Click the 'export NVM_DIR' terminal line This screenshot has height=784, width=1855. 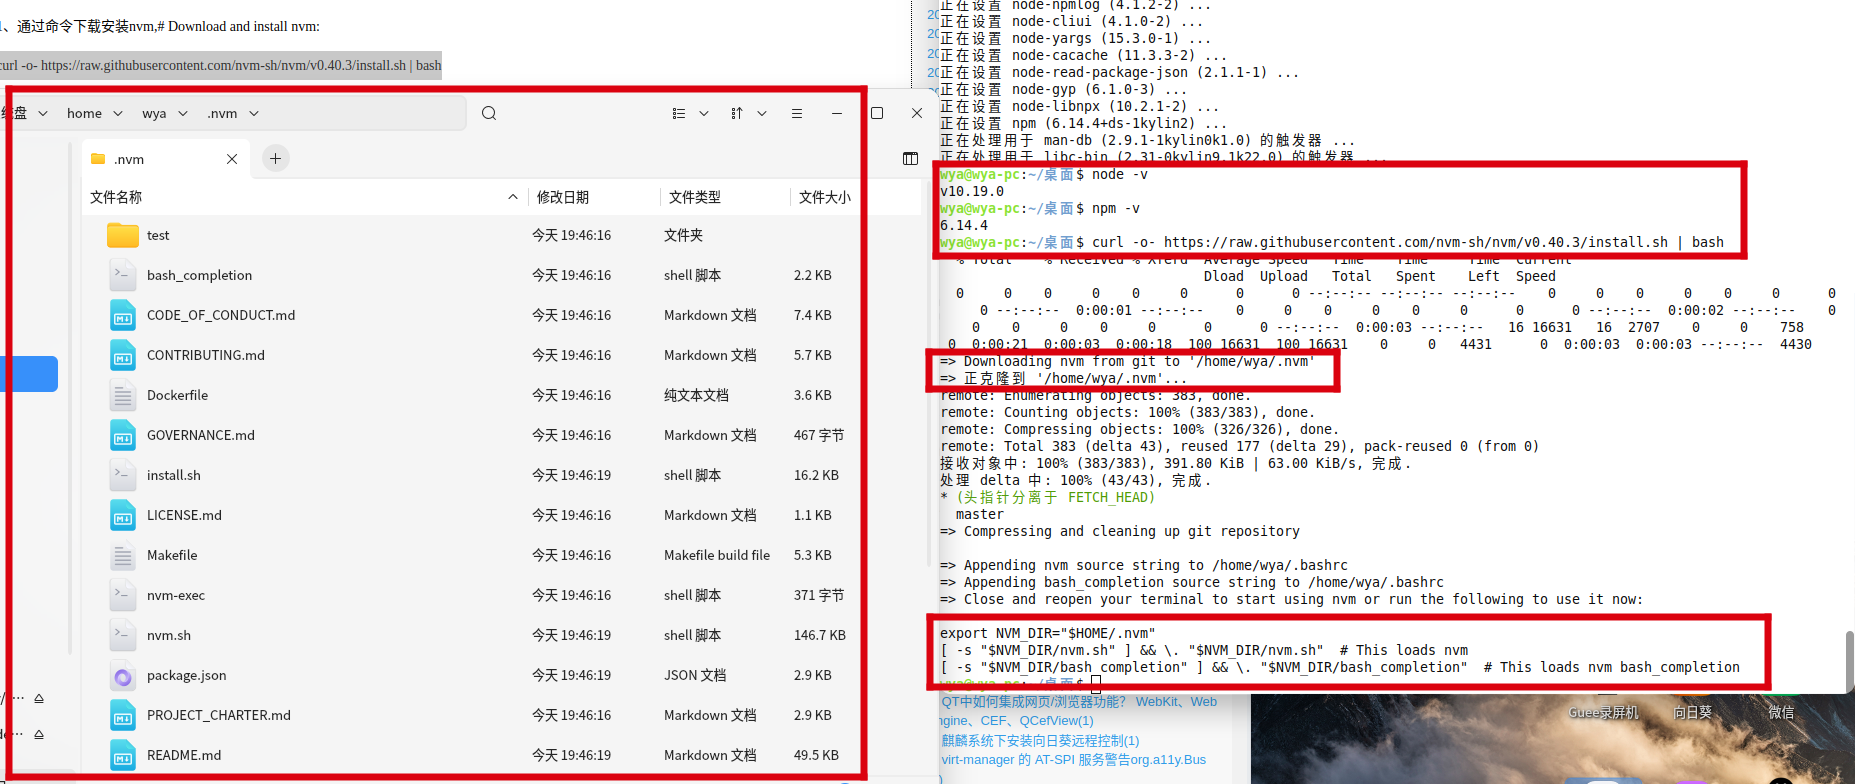[x=1047, y=633]
